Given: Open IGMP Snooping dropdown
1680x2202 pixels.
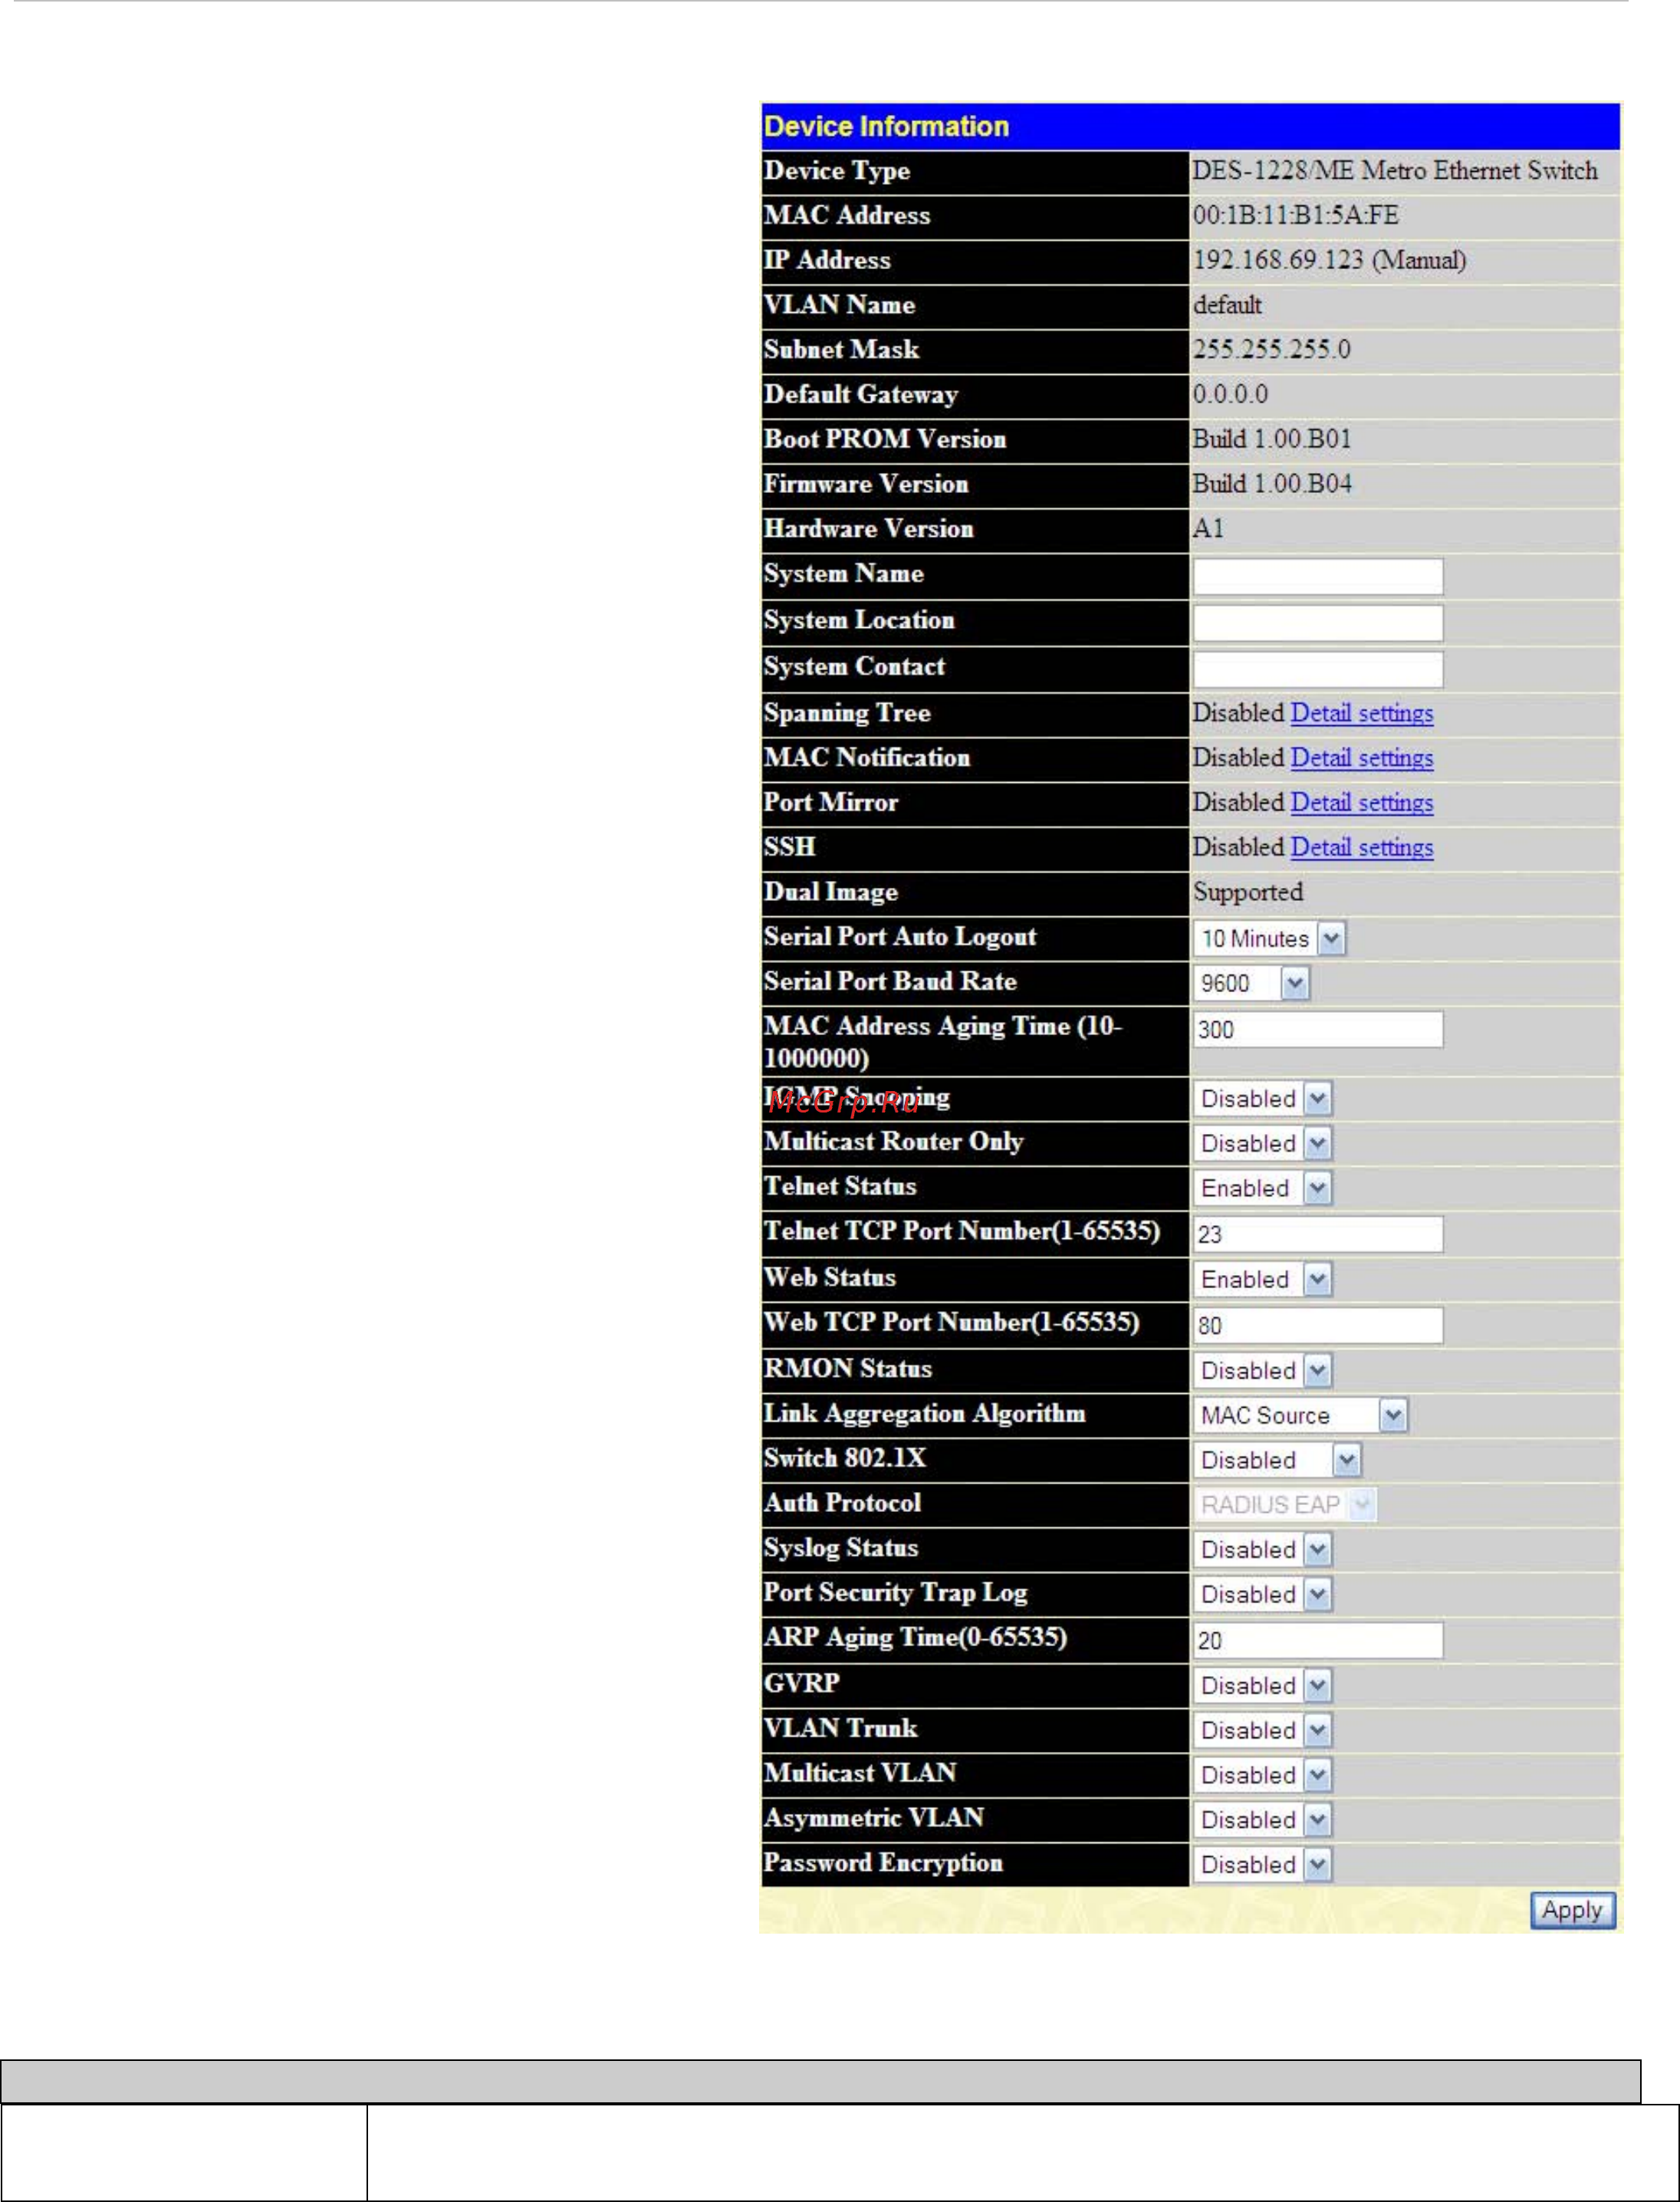Looking at the screenshot, I should click(1261, 1099).
